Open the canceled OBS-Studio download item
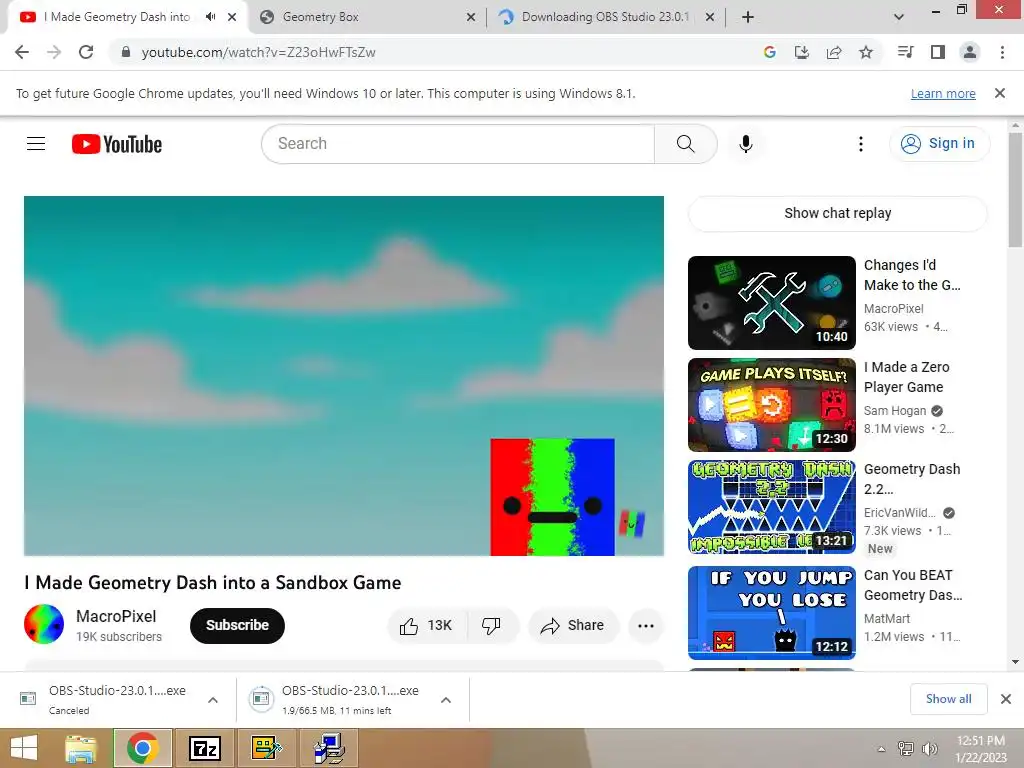Viewport: 1024px width, 768px height. coord(117,699)
